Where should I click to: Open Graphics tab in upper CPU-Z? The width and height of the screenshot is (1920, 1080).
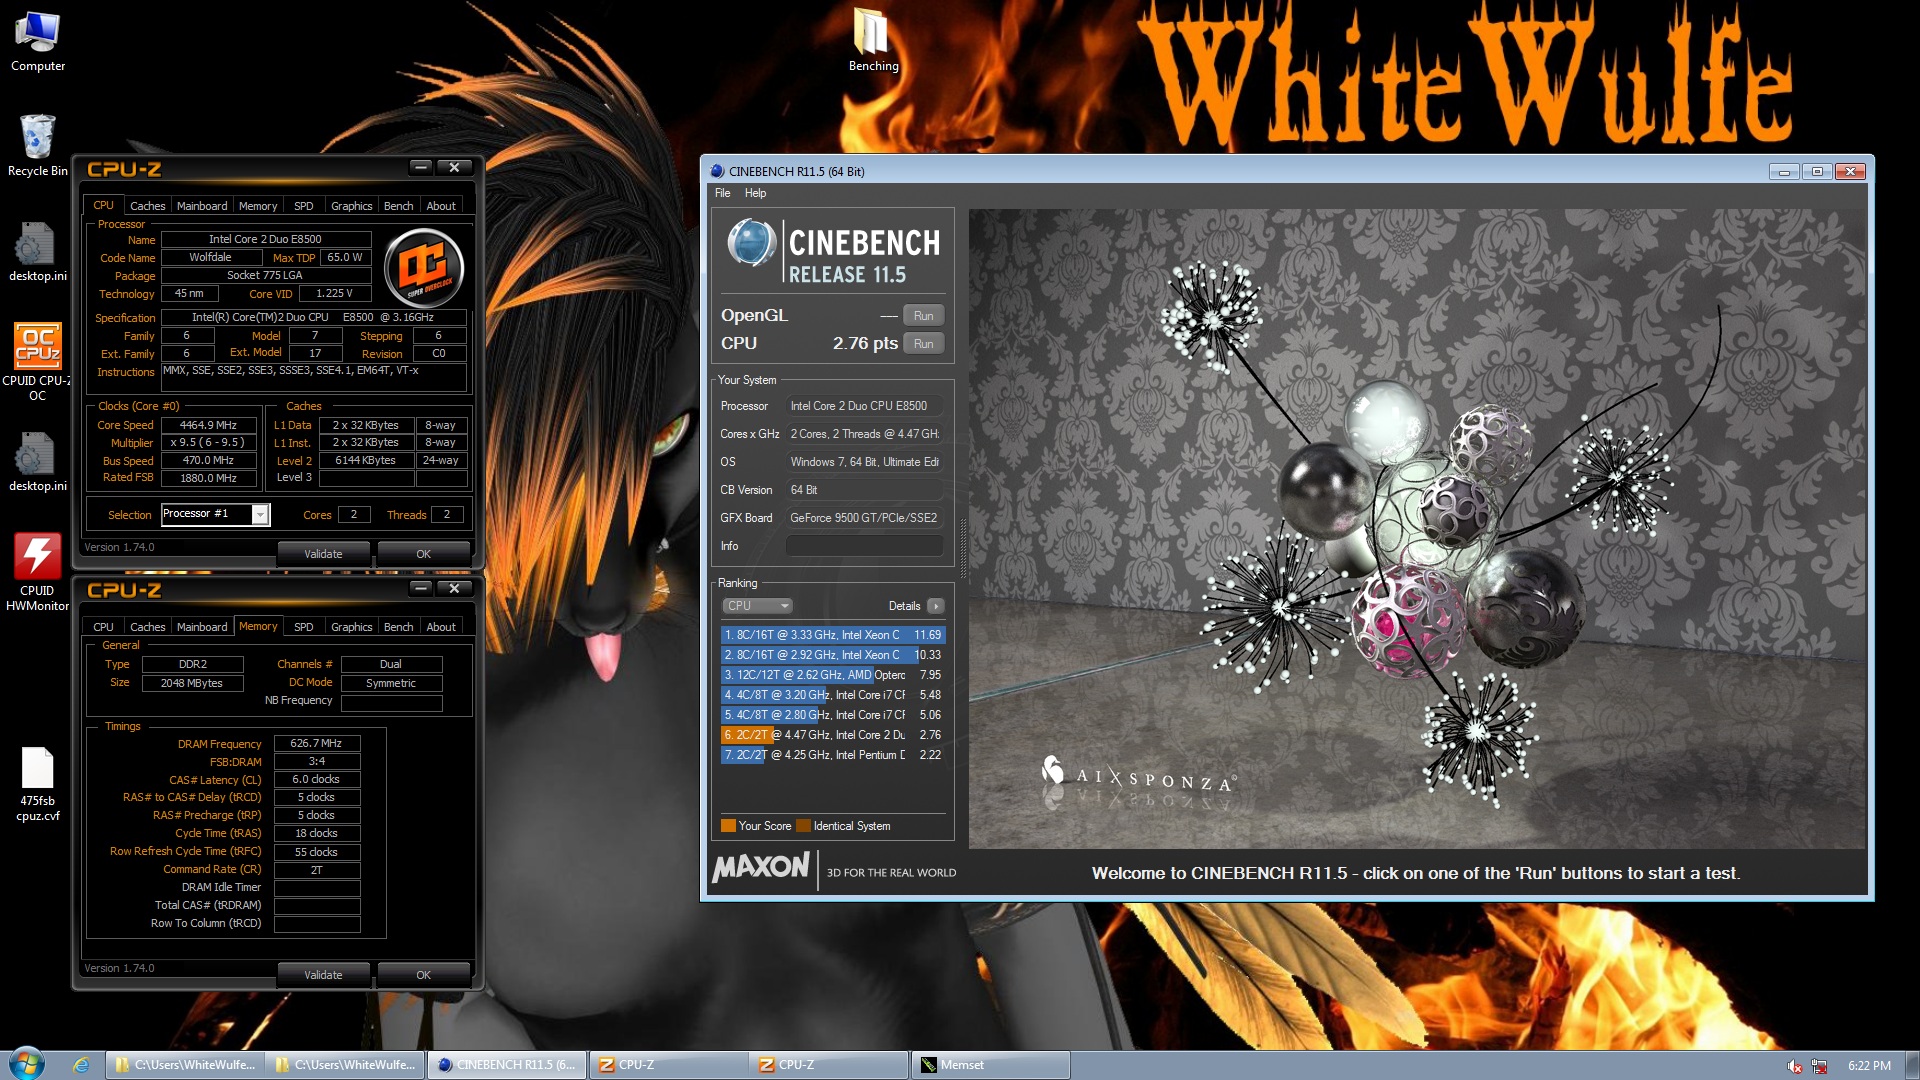point(351,206)
